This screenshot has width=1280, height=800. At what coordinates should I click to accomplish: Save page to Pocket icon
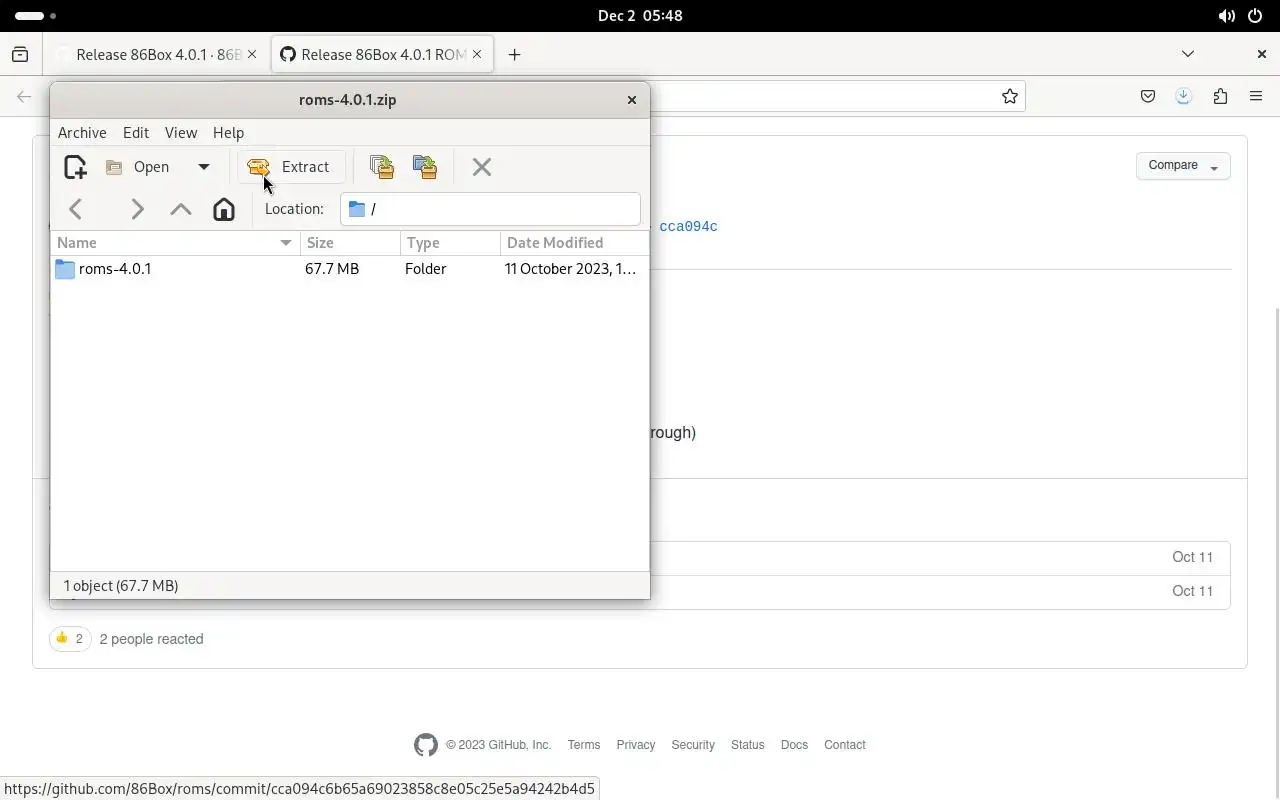coord(1148,96)
